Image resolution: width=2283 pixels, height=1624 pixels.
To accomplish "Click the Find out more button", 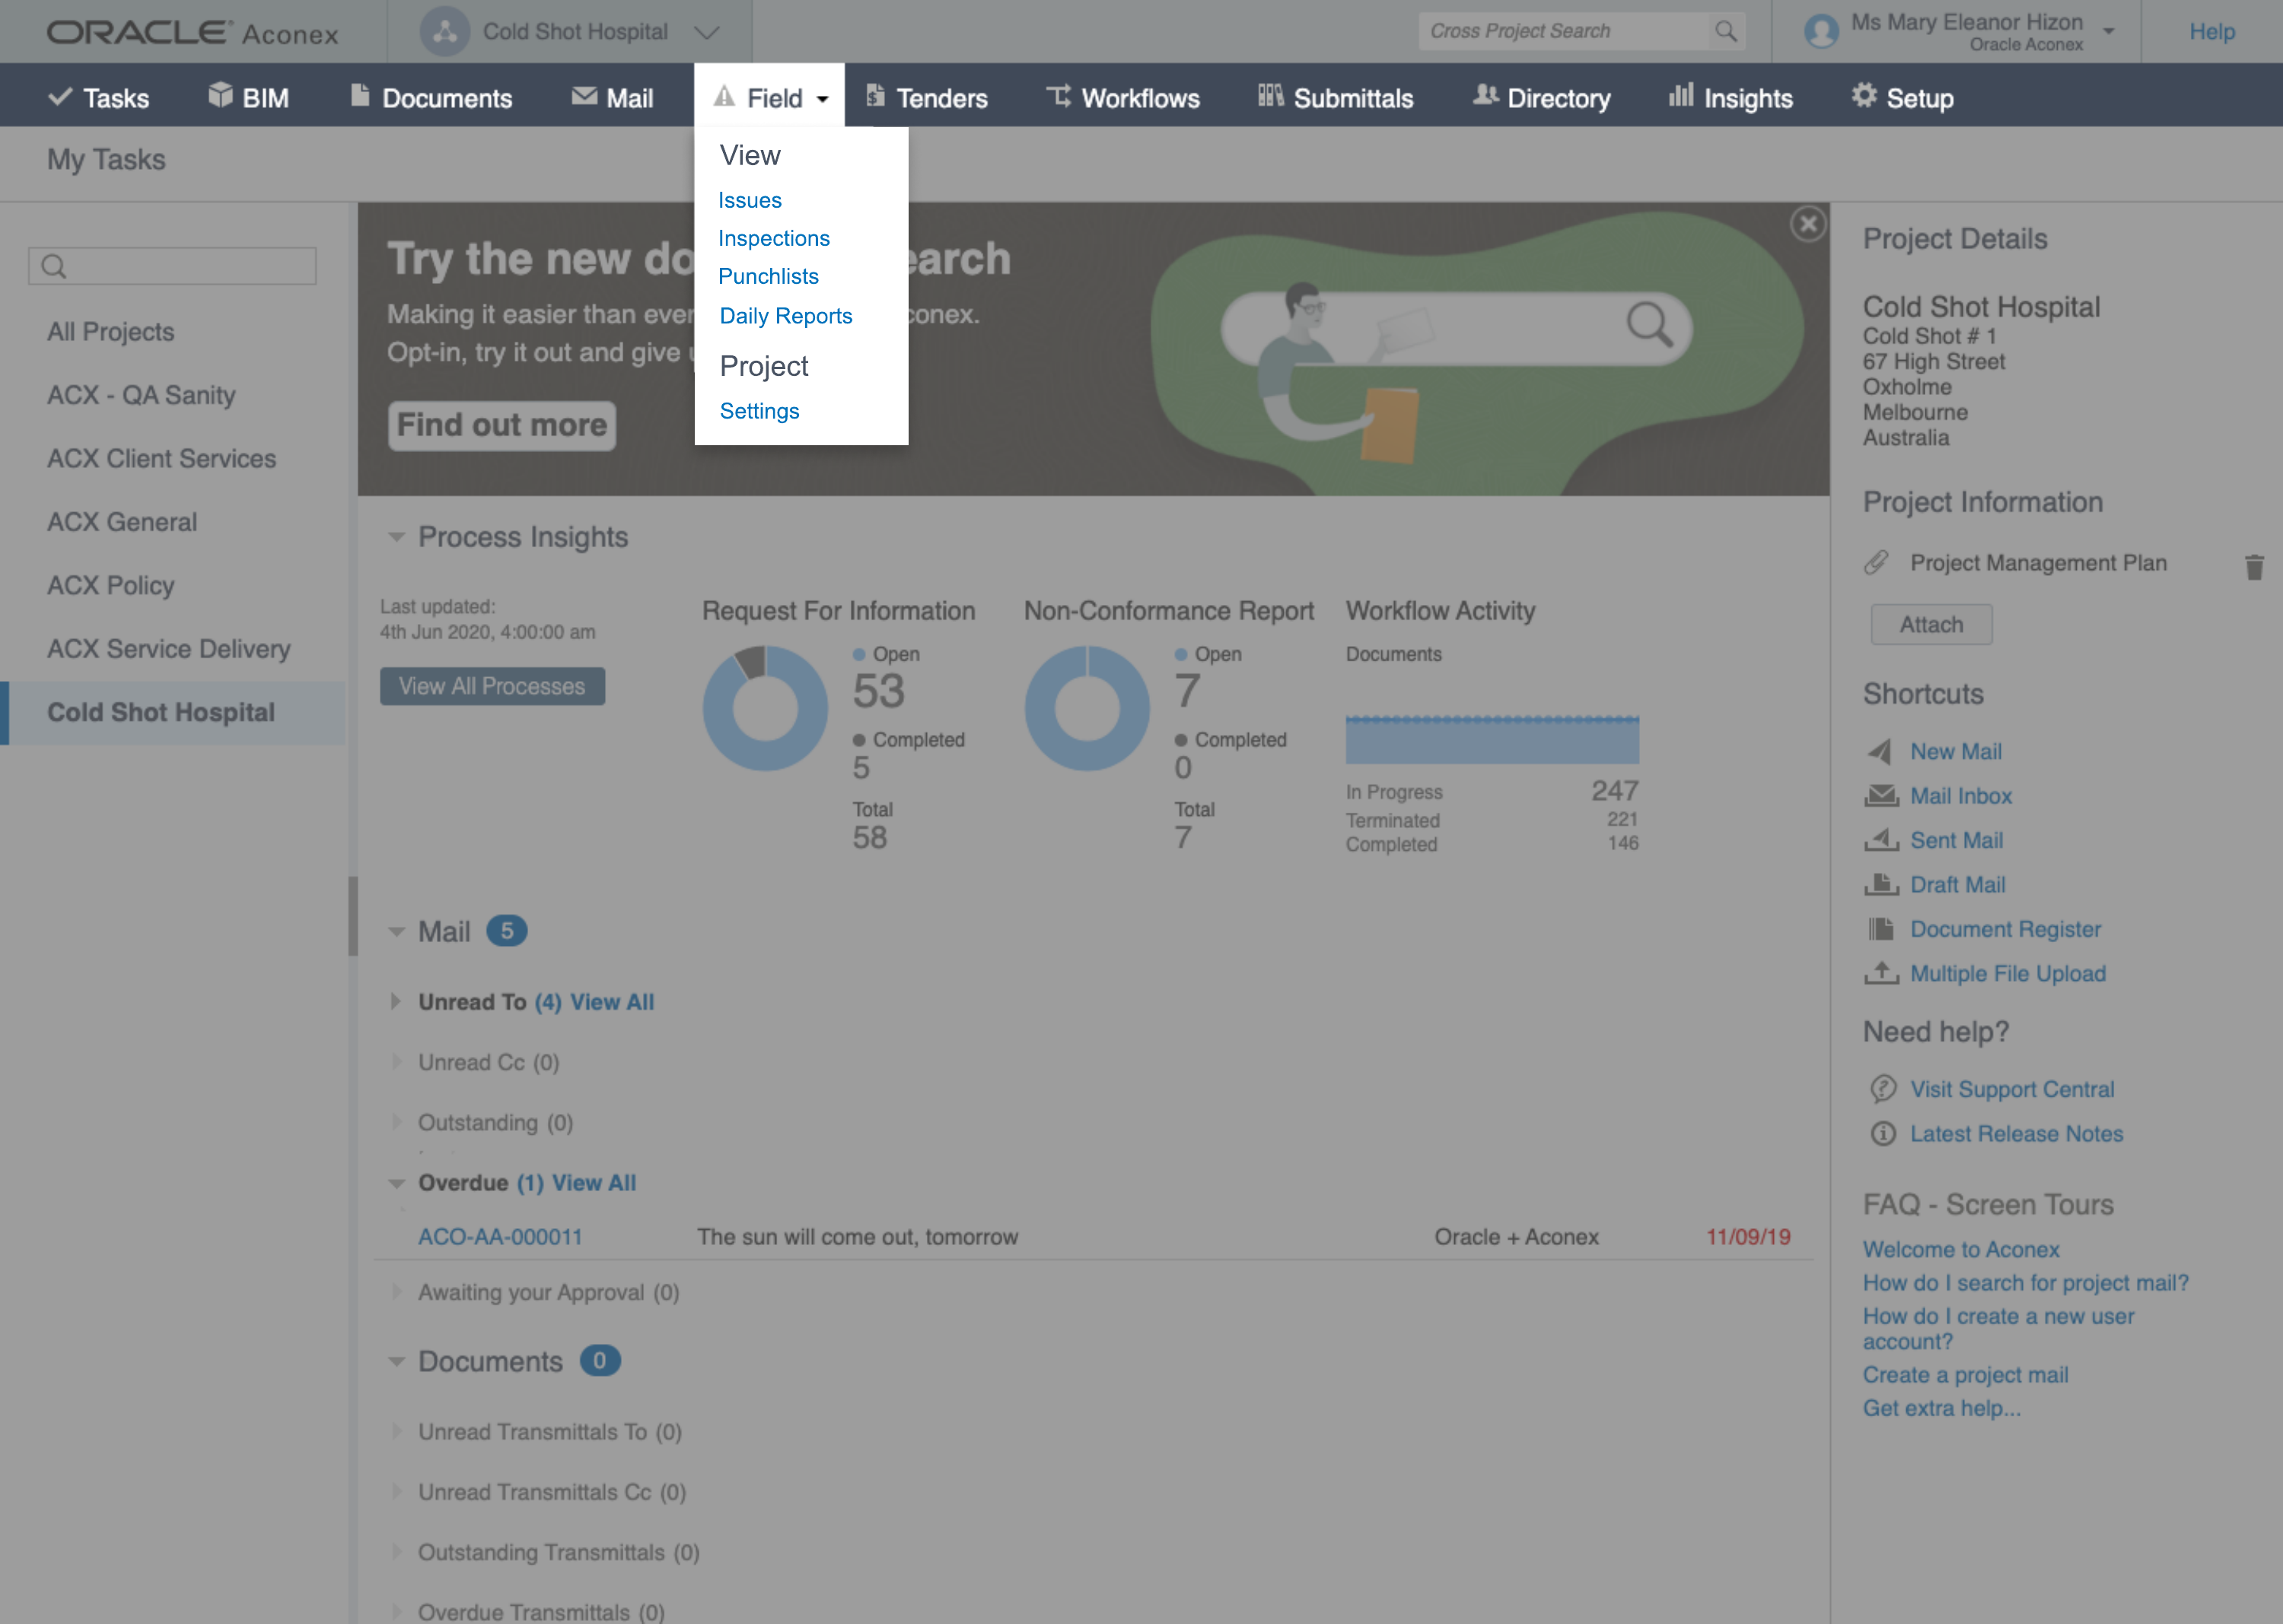I will [x=501, y=425].
